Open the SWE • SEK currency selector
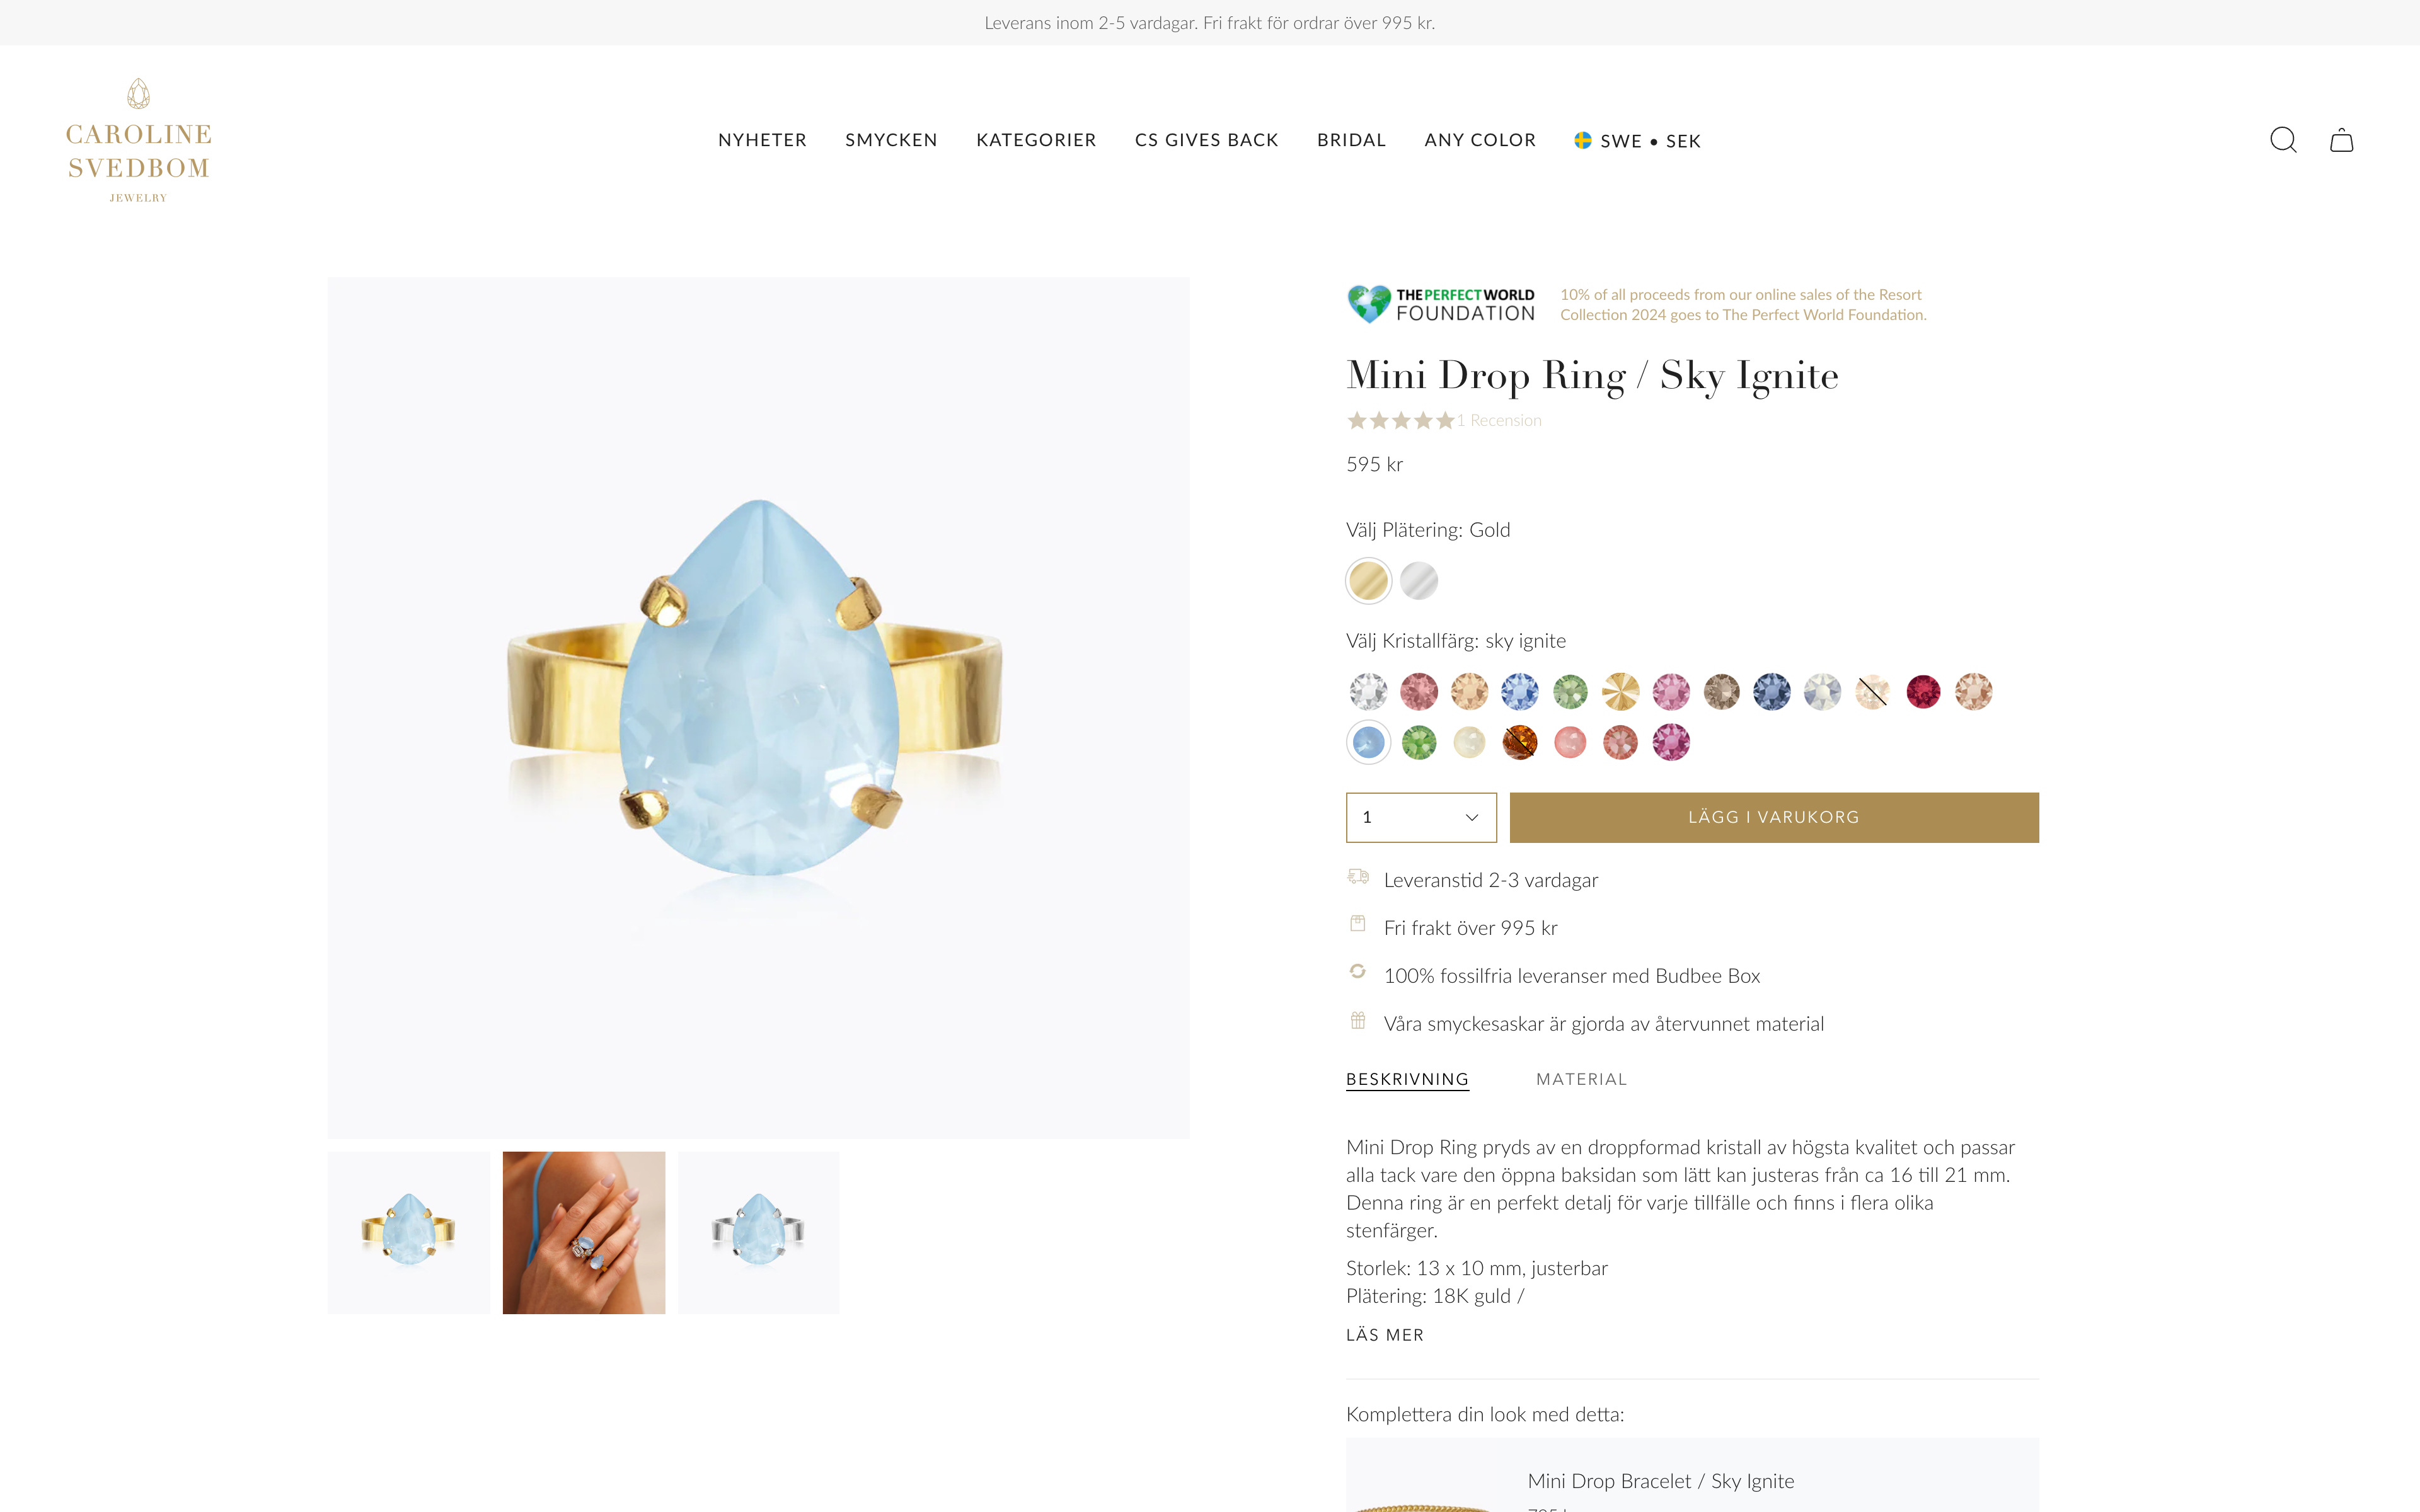Image resolution: width=2420 pixels, height=1512 pixels. pos(1649,141)
